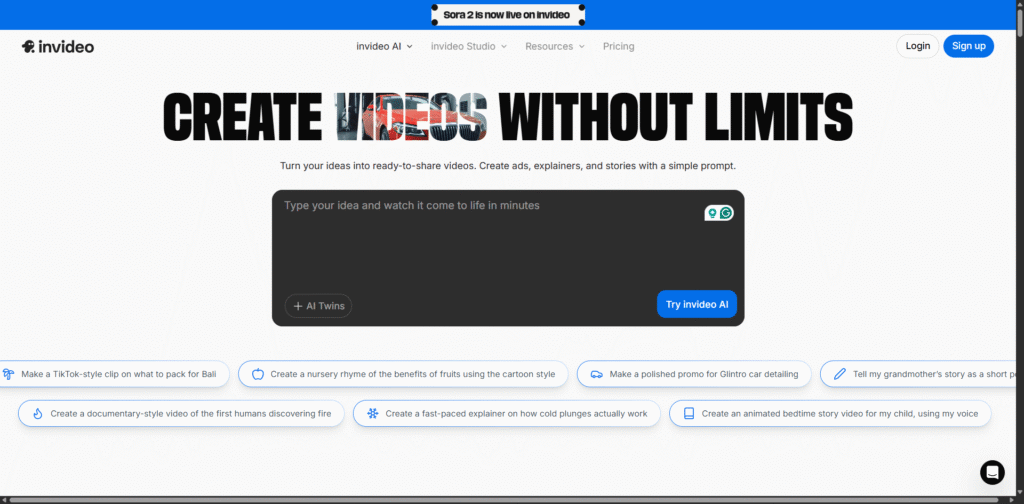
Task: Click the invideo logo
Action: 57,46
